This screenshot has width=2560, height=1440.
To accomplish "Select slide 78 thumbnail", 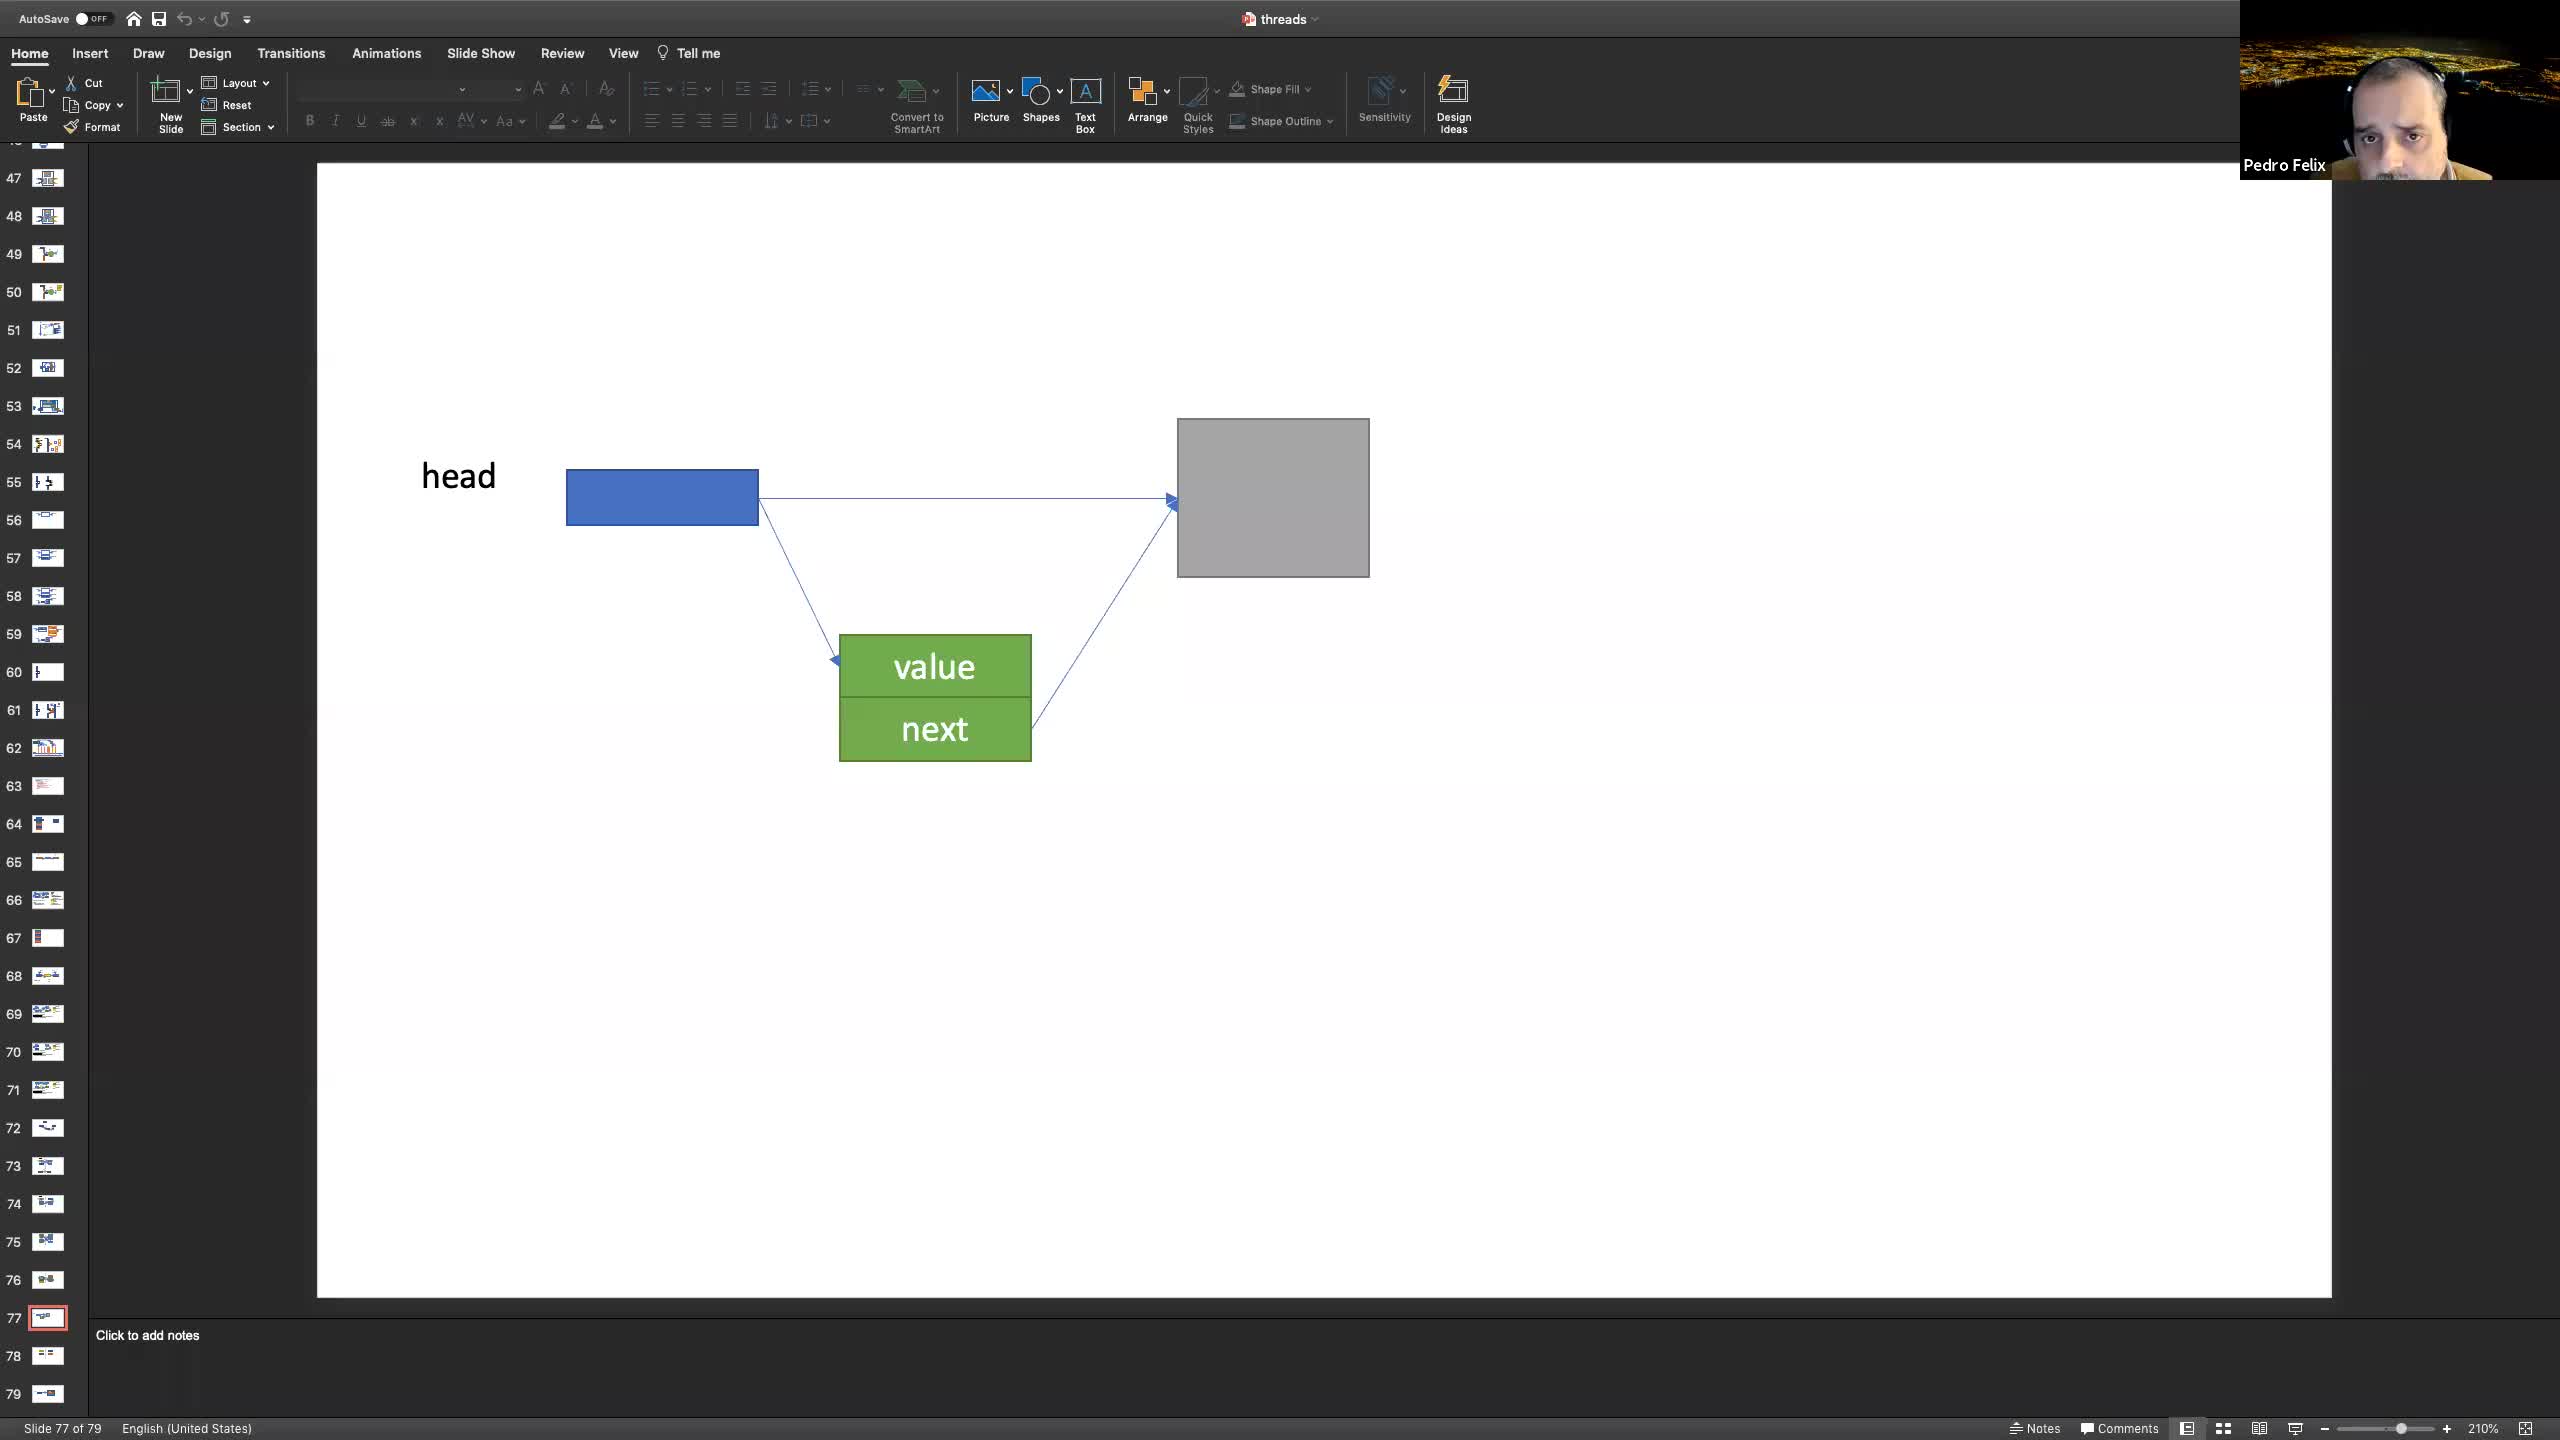I will point(48,1356).
